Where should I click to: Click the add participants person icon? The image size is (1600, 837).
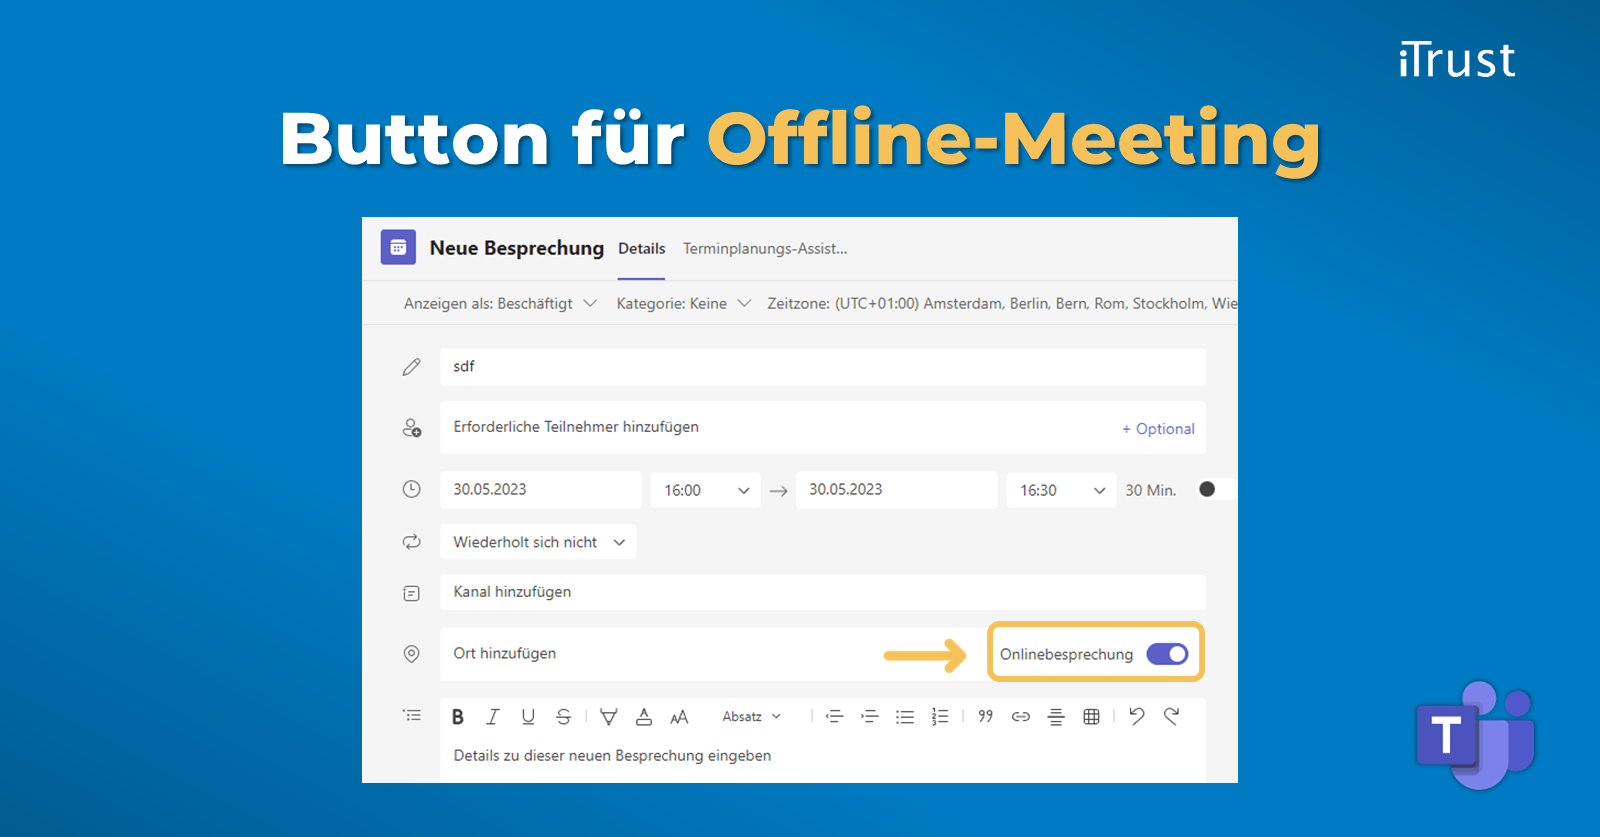[x=411, y=428]
